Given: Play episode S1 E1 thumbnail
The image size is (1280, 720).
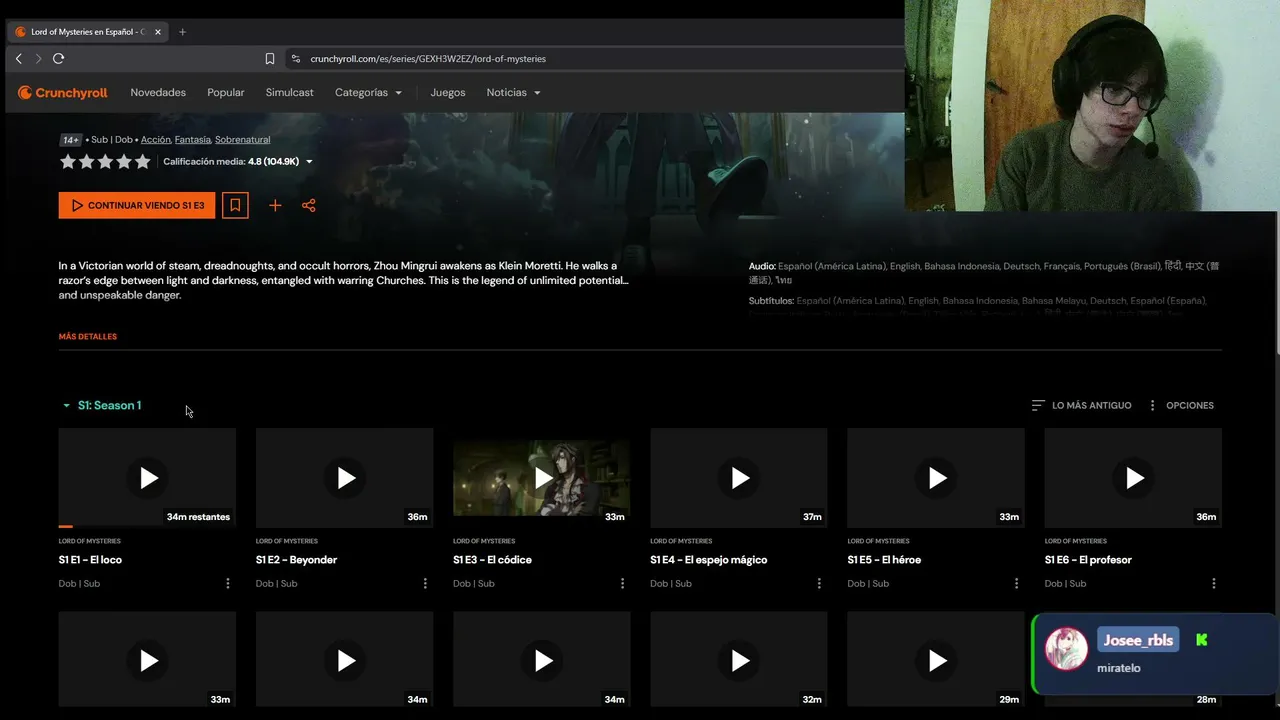Looking at the screenshot, I should [x=147, y=478].
